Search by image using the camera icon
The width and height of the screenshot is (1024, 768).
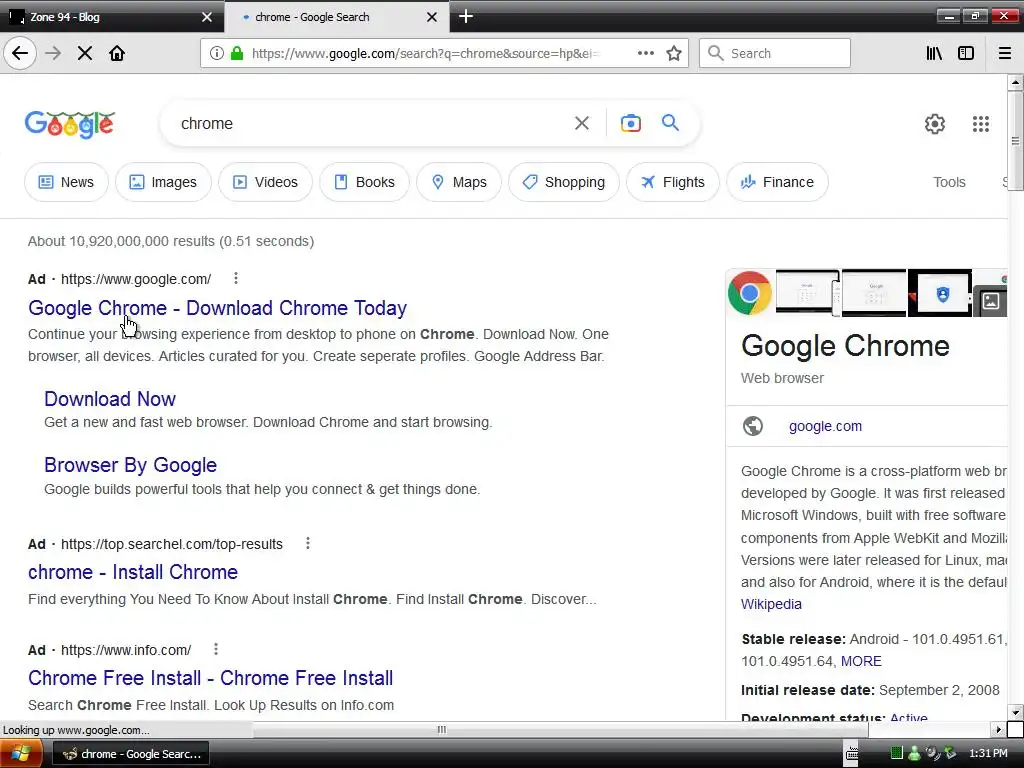pos(631,123)
